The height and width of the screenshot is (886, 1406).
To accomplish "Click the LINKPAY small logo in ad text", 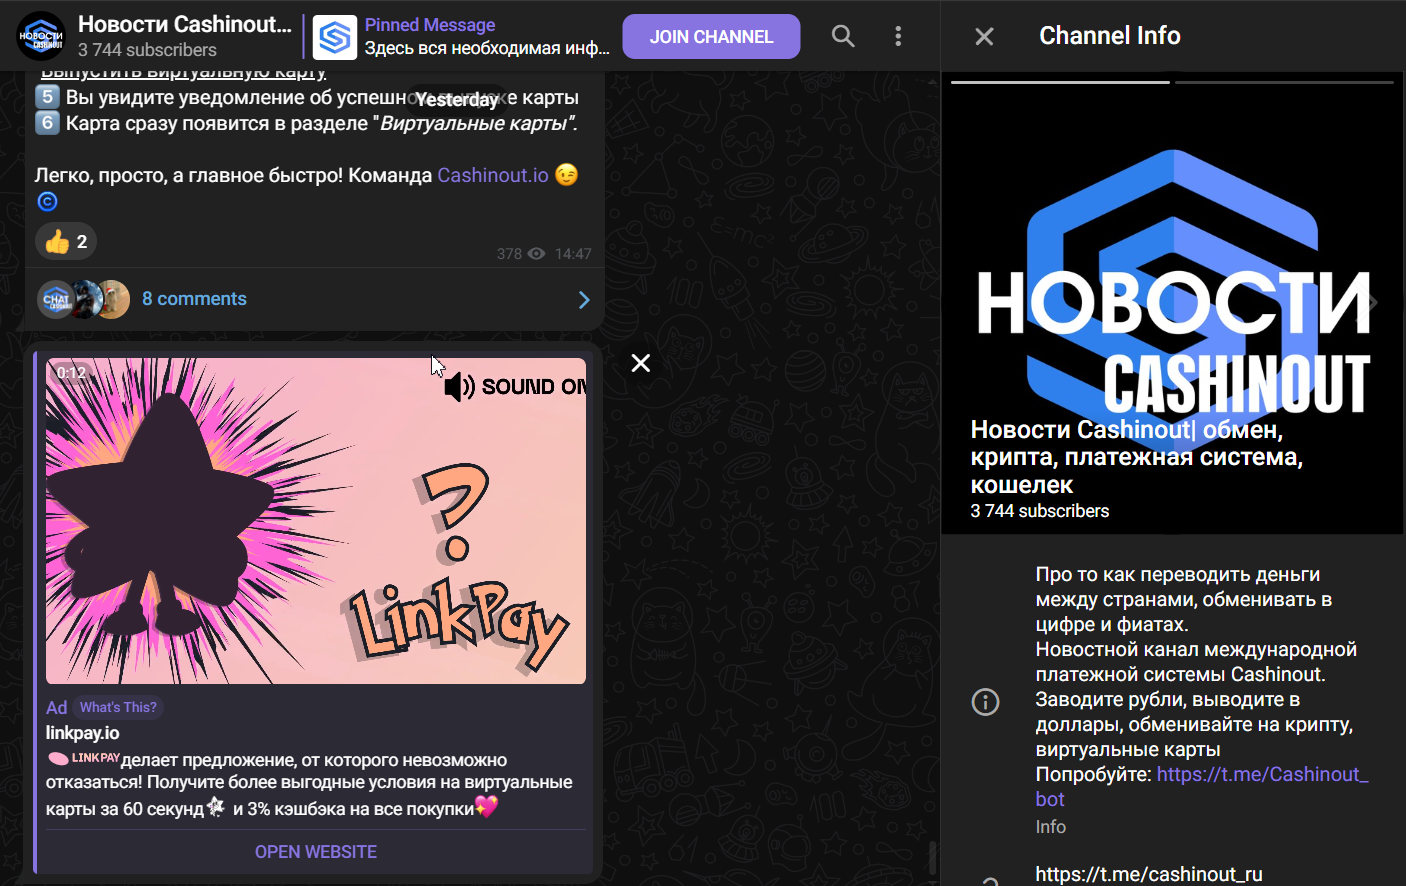I will click(83, 758).
